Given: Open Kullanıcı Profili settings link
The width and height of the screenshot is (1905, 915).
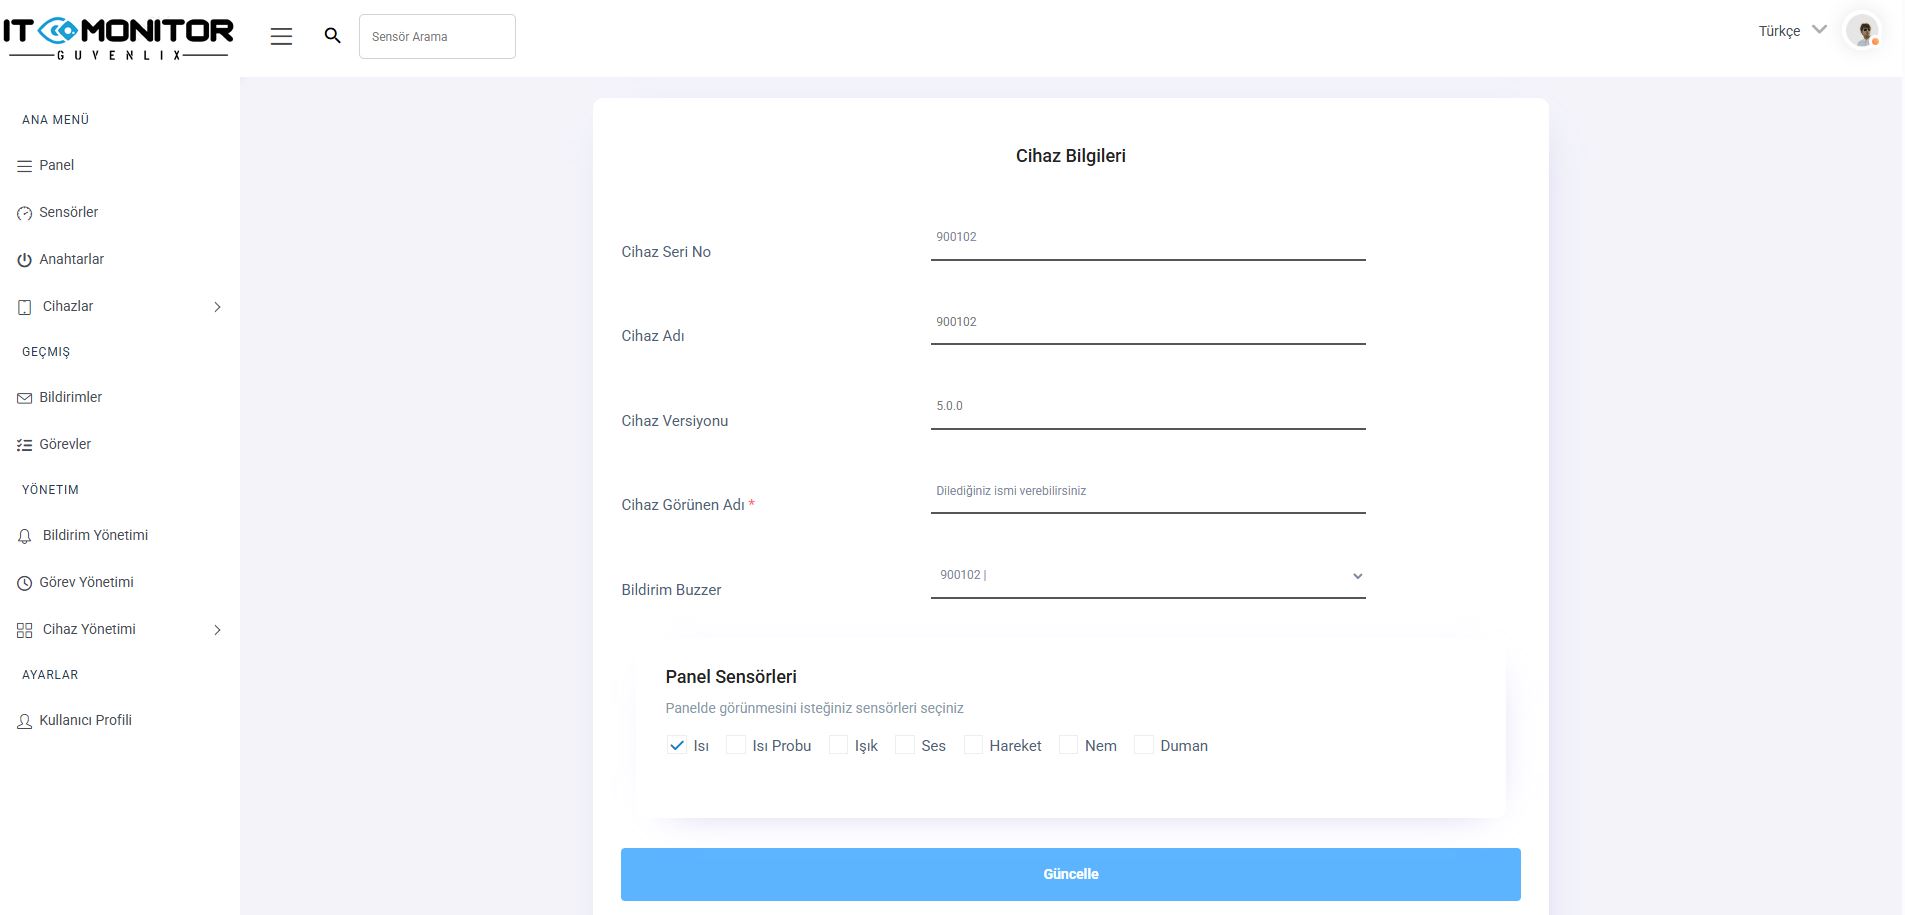Looking at the screenshot, I should coord(85,721).
